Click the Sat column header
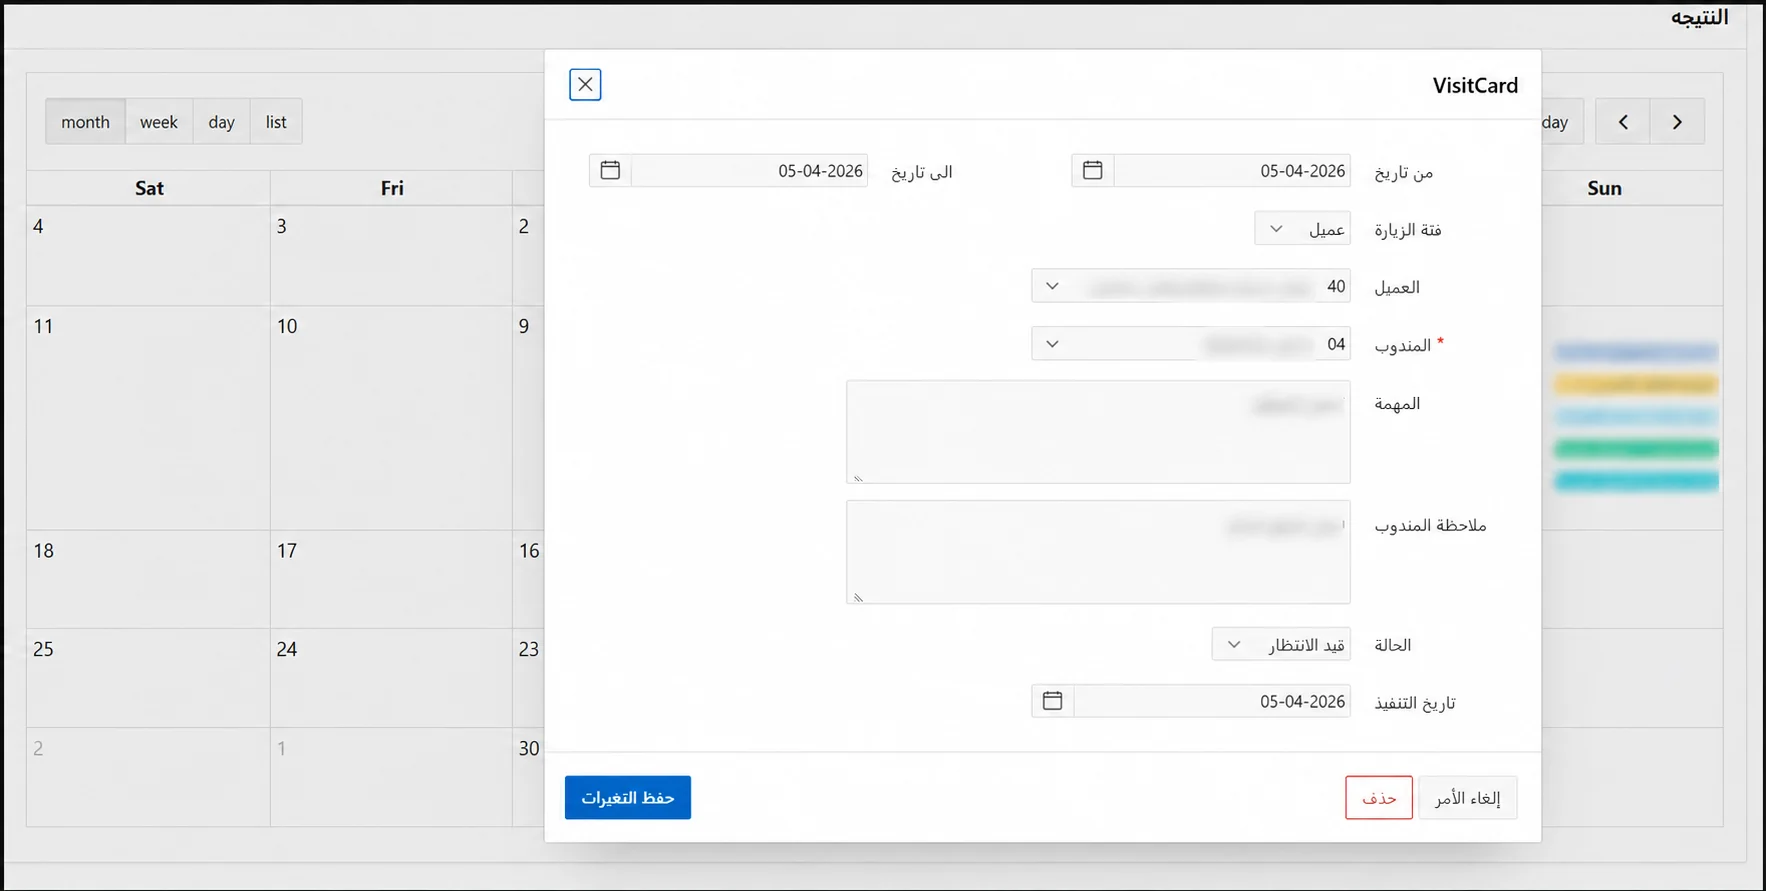This screenshot has height=891, width=1766. coord(149,188)
